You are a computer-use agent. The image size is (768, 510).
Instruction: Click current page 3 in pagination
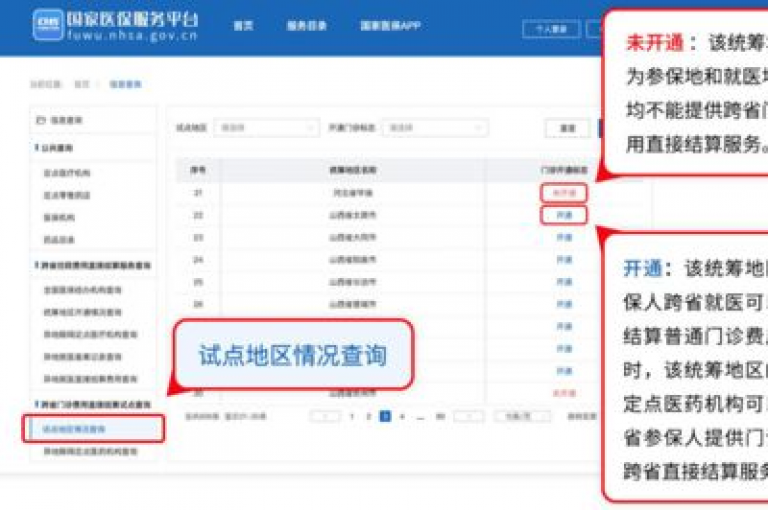(x=385, y=416)
